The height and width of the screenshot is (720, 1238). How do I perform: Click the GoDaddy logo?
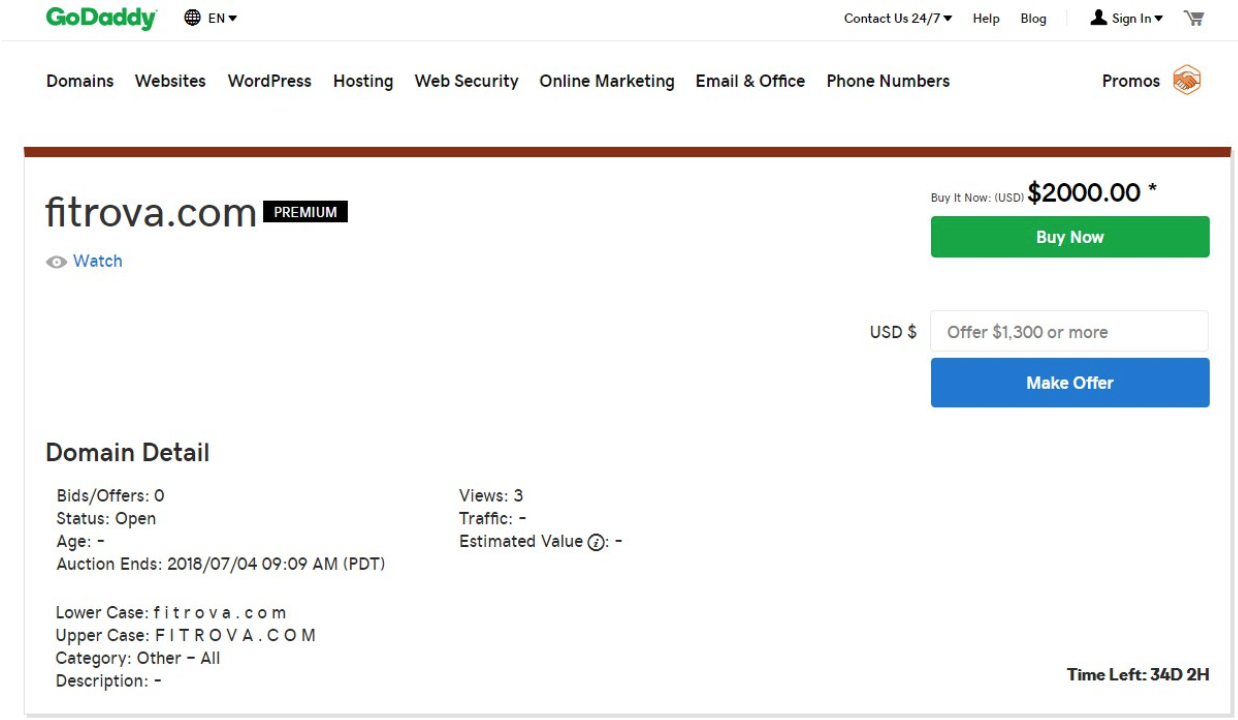point(102,18)
